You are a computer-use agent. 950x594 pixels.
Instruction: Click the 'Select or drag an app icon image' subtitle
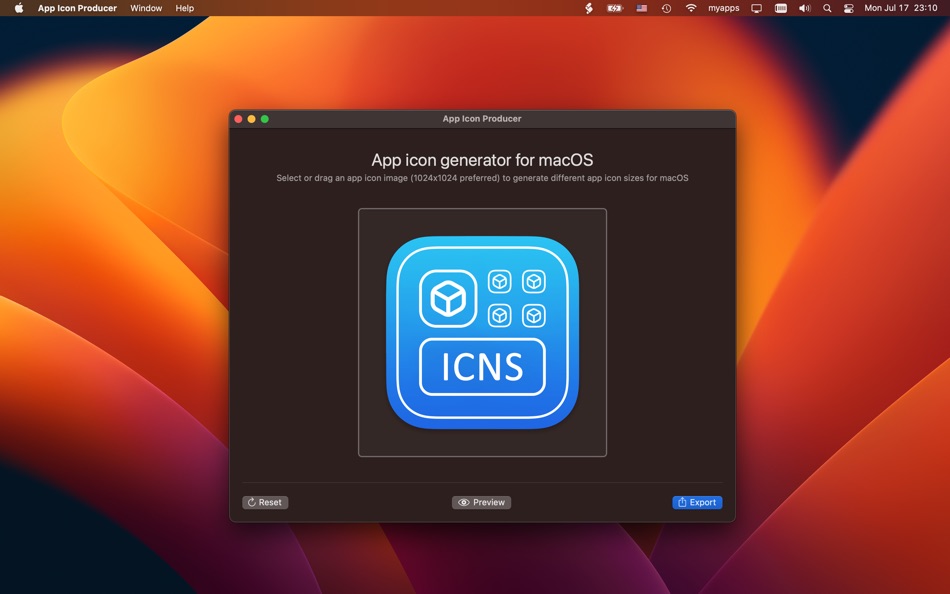click(x=482, y=178)
